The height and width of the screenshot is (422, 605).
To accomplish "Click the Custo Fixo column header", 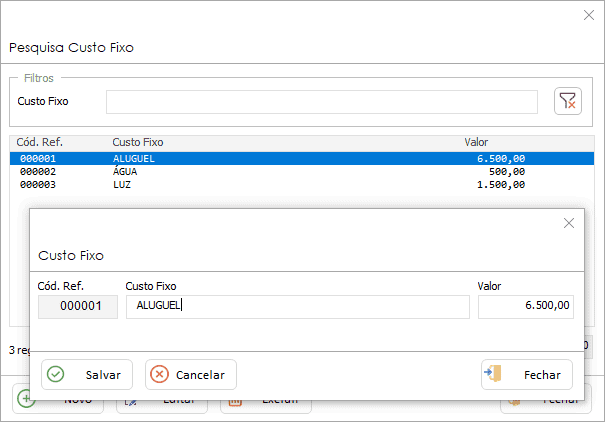I will point(138,142).
